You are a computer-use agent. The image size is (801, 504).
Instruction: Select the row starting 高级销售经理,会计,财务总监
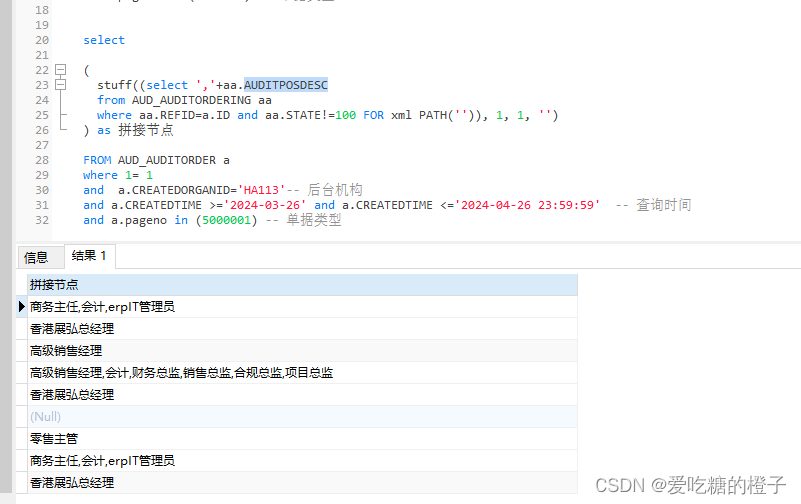(x=302, y=373)
